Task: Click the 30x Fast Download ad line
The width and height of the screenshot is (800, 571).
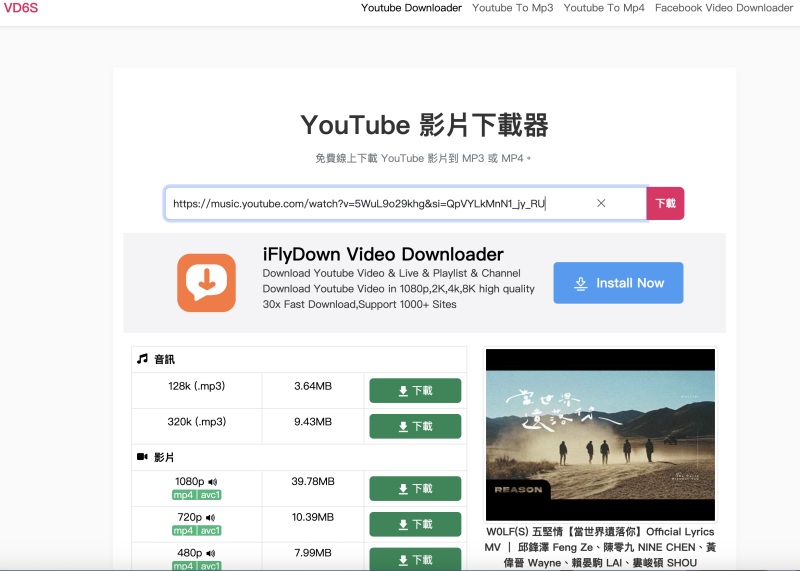Action: (359, 304)
